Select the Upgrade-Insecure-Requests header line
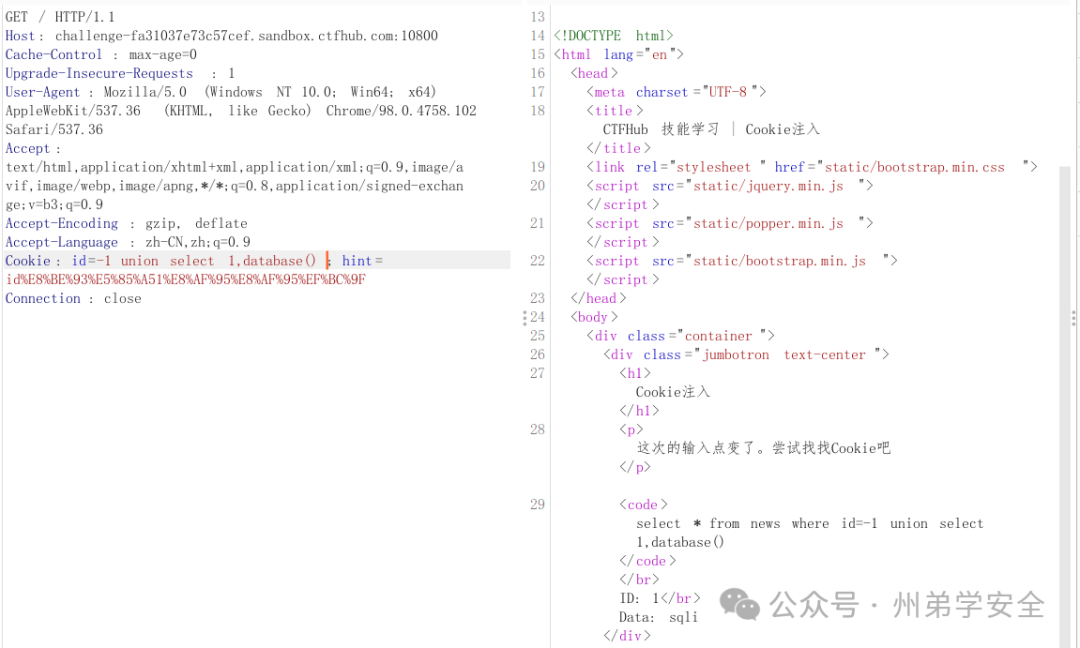The width and height of the screenshot is (1080, 648). [x=120, y=73]
